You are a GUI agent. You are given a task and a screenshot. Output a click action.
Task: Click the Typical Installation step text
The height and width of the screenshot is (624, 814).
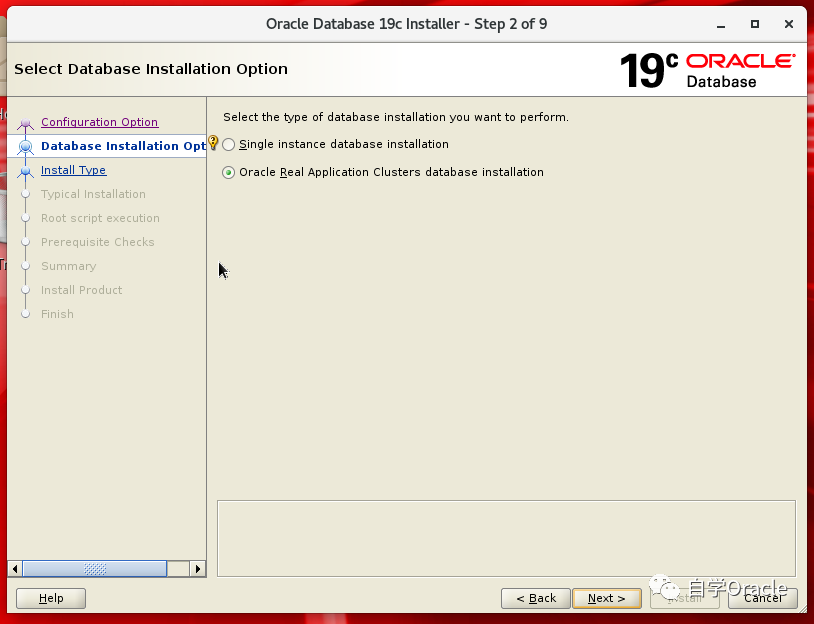coord(93,194)
